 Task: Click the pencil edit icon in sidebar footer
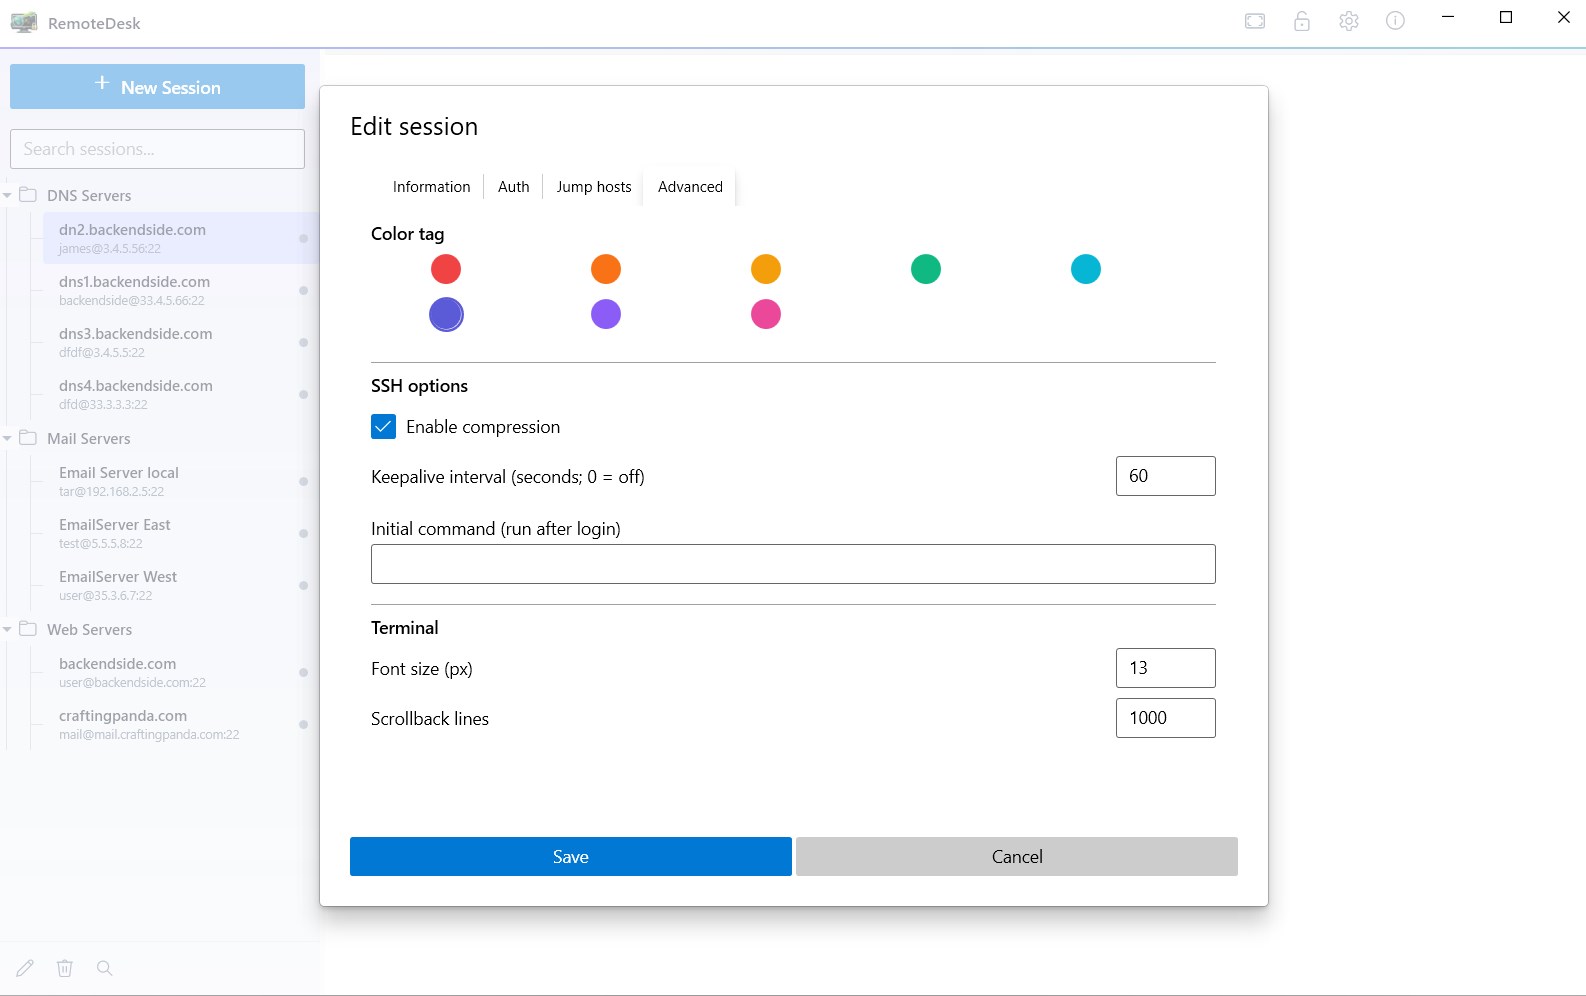25,968
